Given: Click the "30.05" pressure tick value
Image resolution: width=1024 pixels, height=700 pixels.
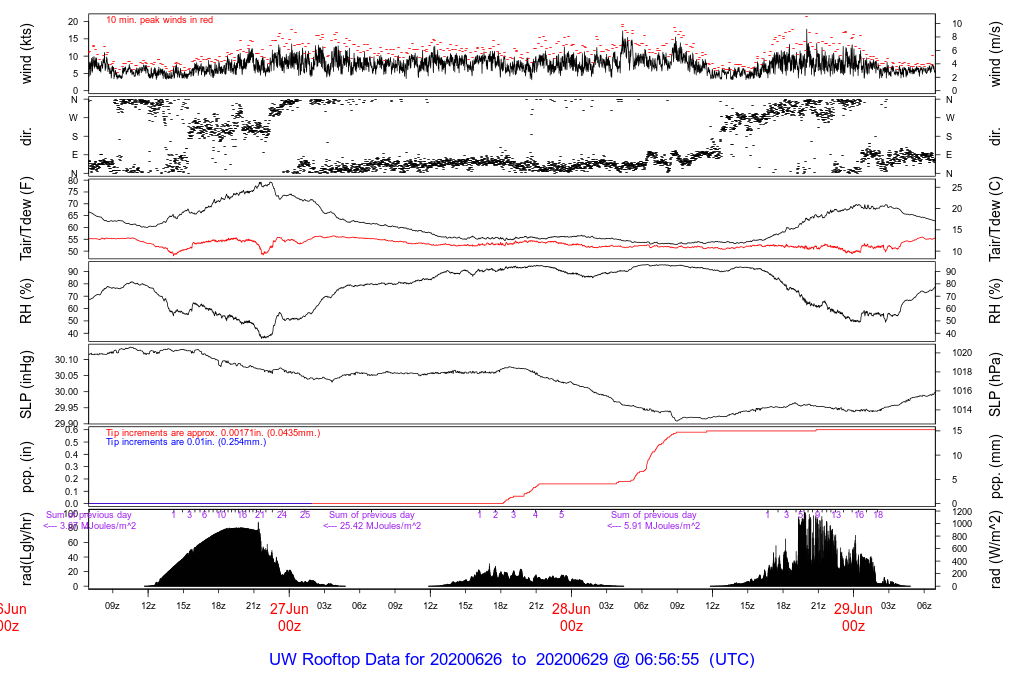Looking at the screenshot, I should click(x=67, y=375).
